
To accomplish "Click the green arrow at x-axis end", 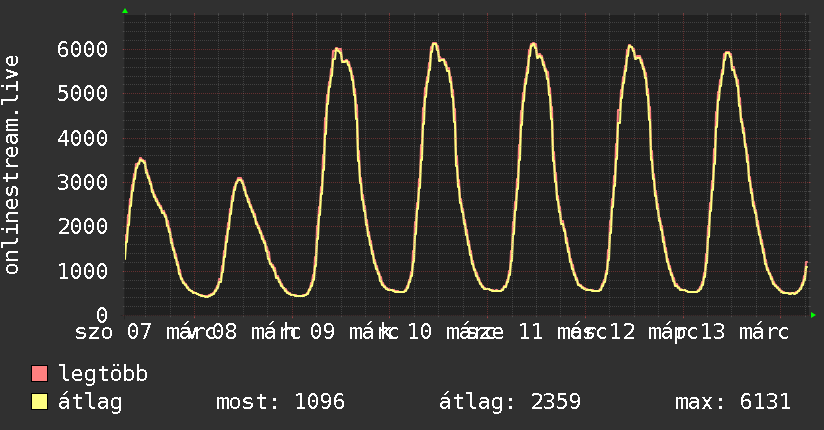I will point(813,315).
